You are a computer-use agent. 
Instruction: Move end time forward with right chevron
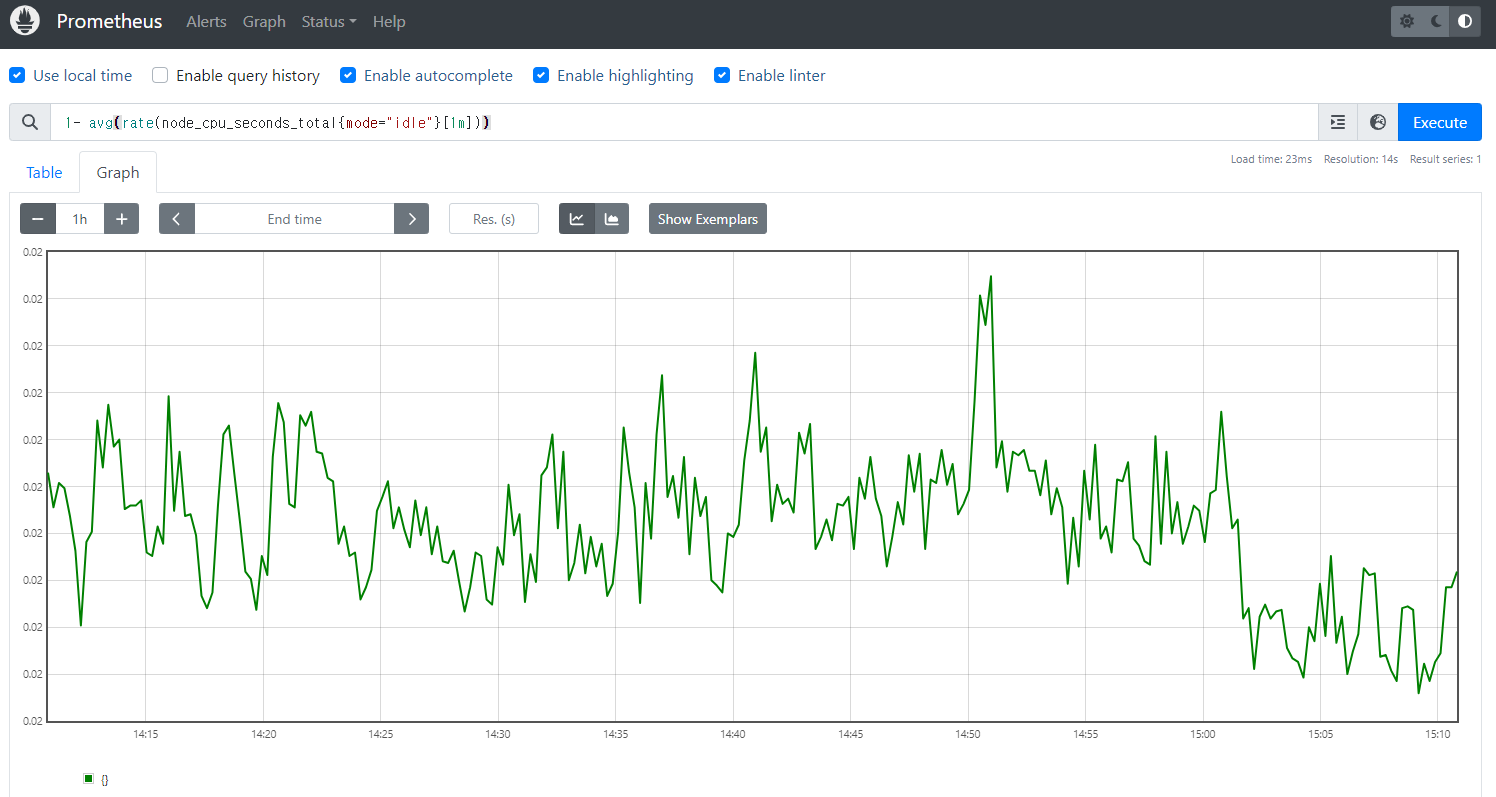411,219
